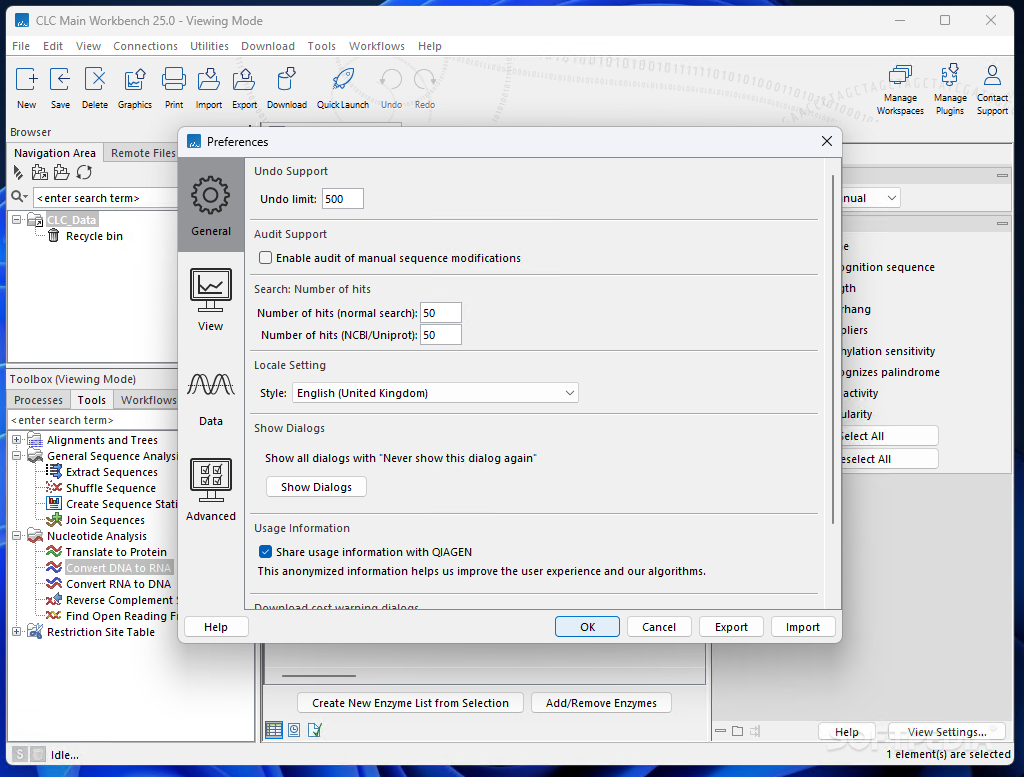Image resolution: width=1024 pixels, height=777 pixels.
Task: Click the Redo toolbar icon
Action: coord(424,80)
